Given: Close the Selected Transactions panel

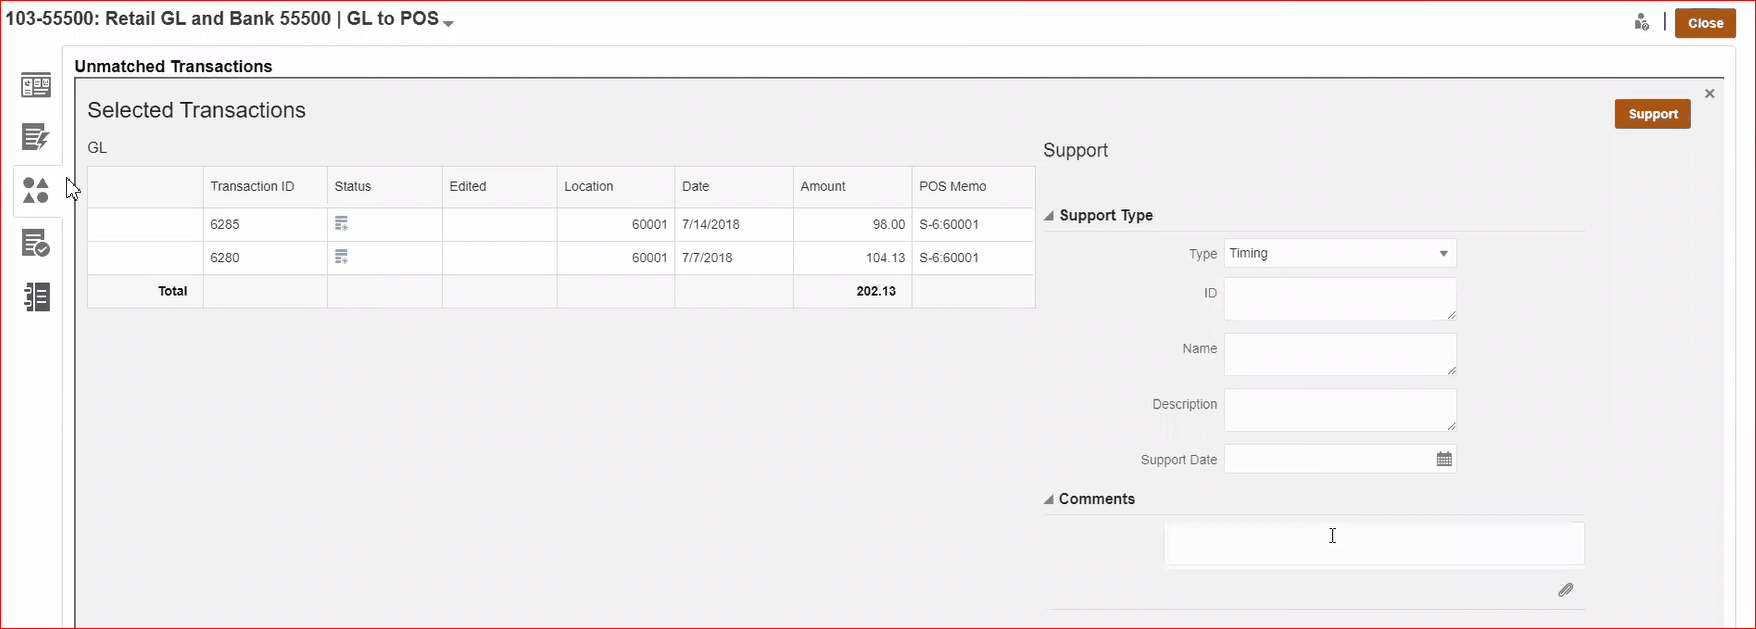Looking at the screenshot, I should [1709, 93].
